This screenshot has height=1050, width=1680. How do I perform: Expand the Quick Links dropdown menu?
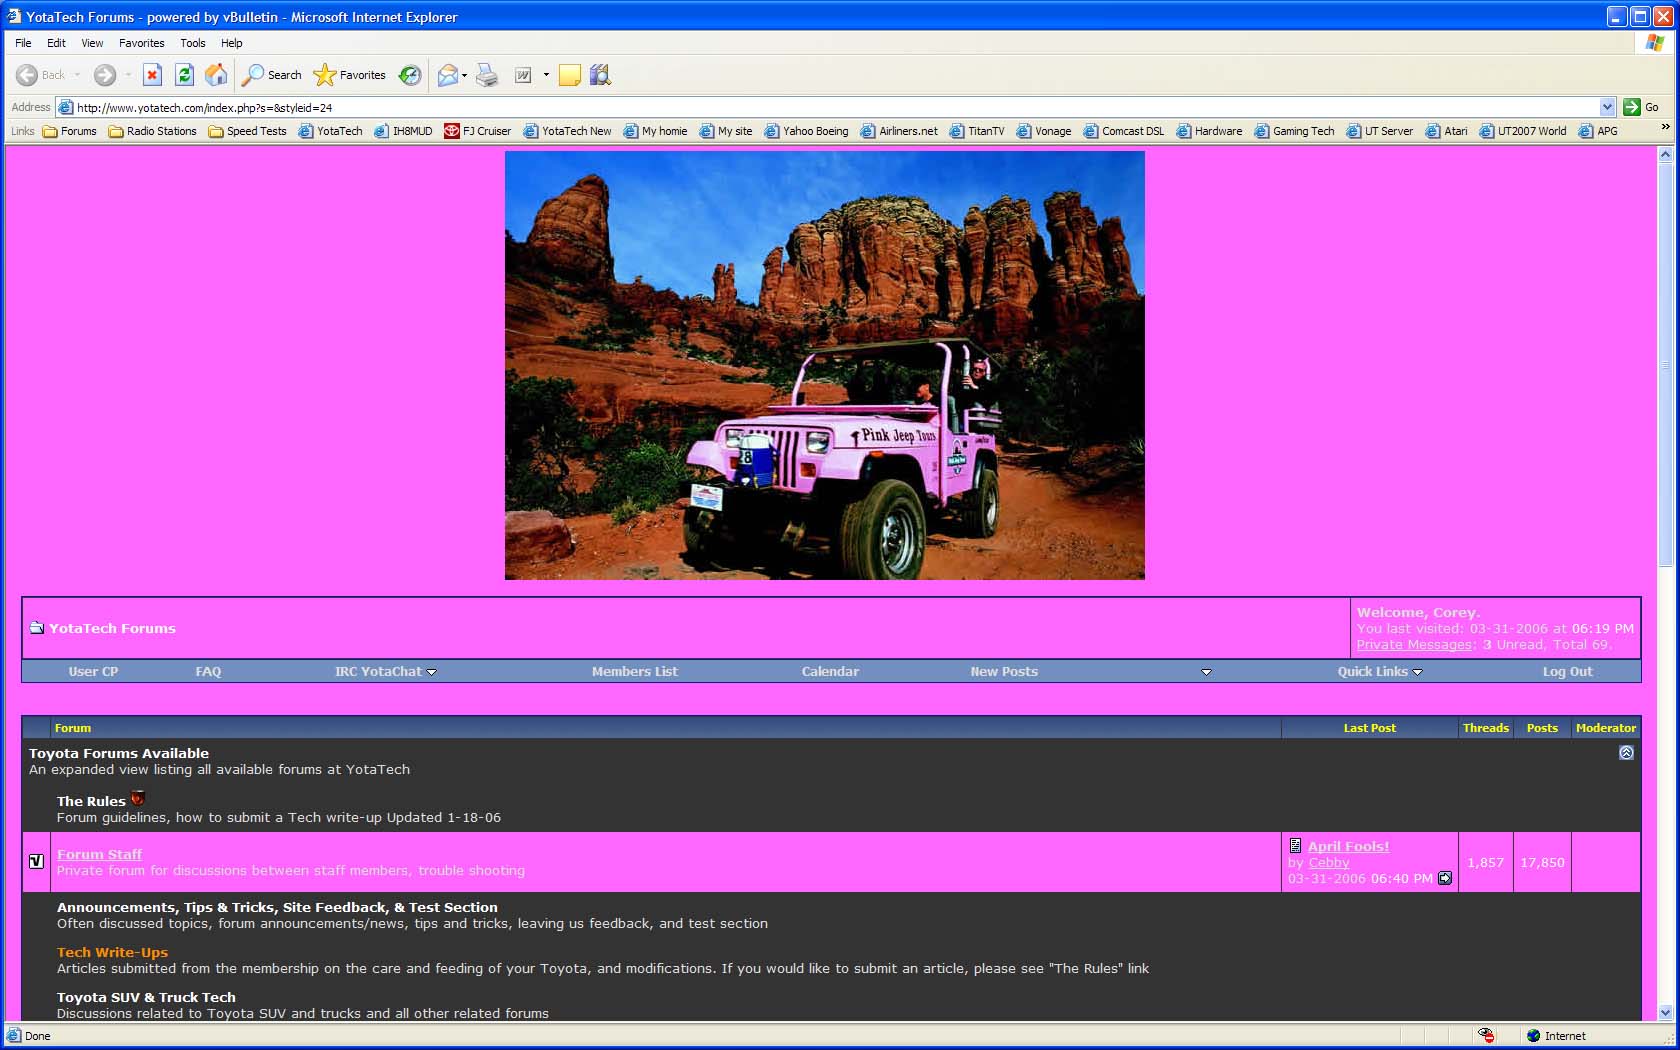pos(1417,672)
